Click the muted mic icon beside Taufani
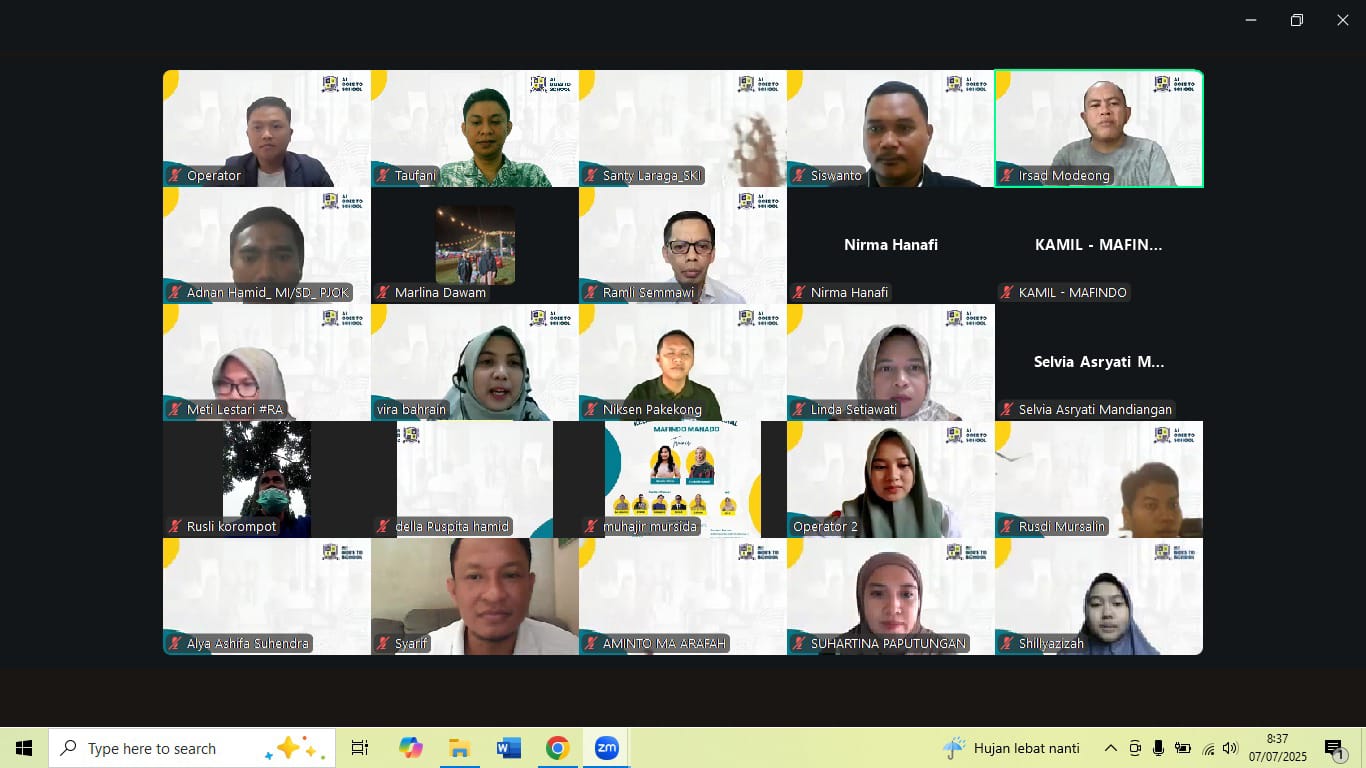 [383, 176]
